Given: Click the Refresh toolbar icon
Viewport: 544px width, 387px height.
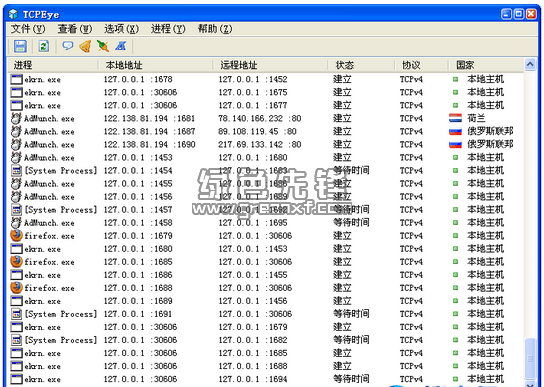Looking at the screenshot, I should [x=44, y=46].
